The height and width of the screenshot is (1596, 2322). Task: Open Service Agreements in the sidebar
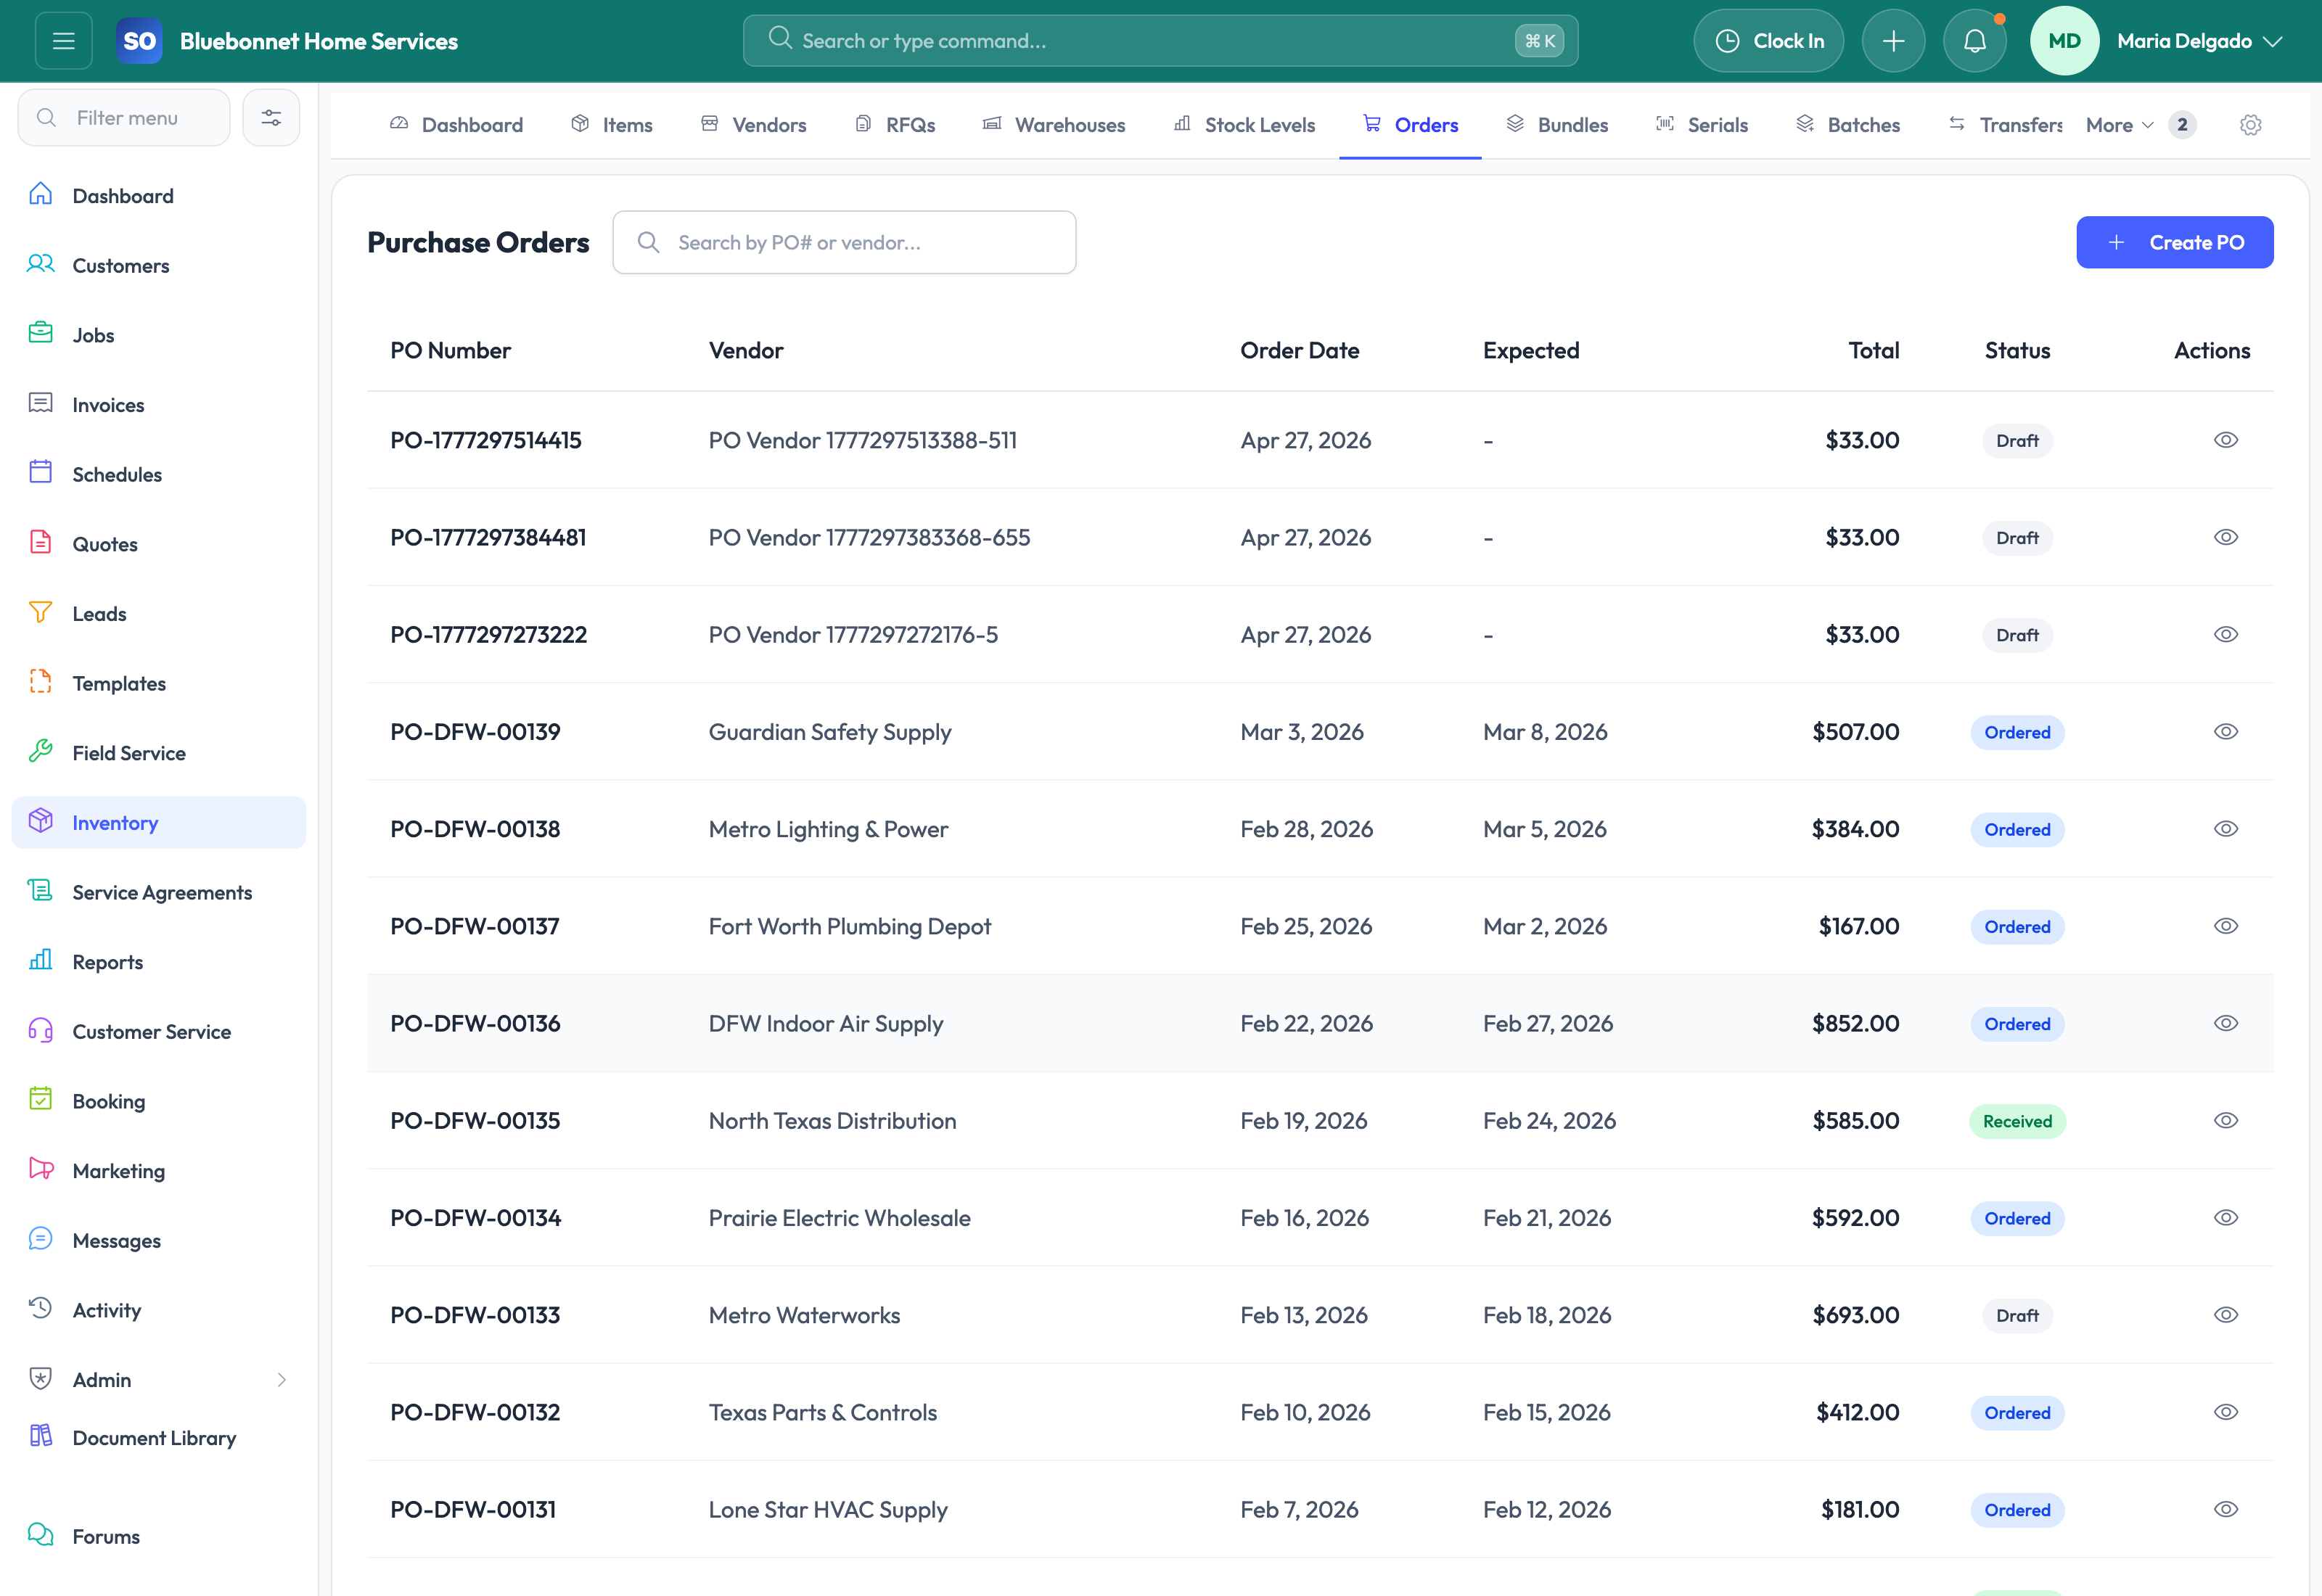(x=159, y=893)
